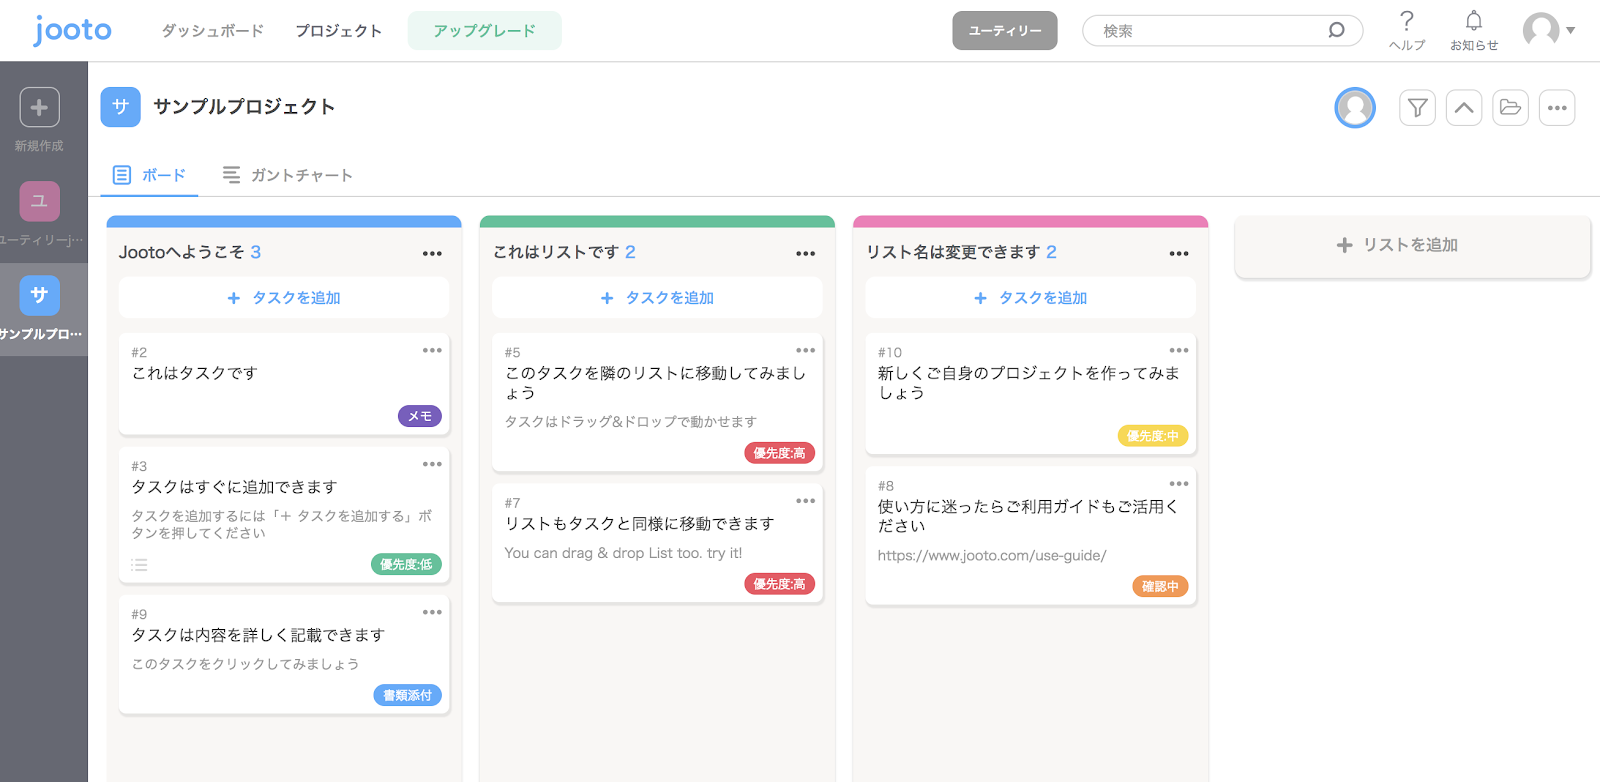
Task: Select the サンプルプロジェクト icon in sidebar
Action: tap(39, 295)
